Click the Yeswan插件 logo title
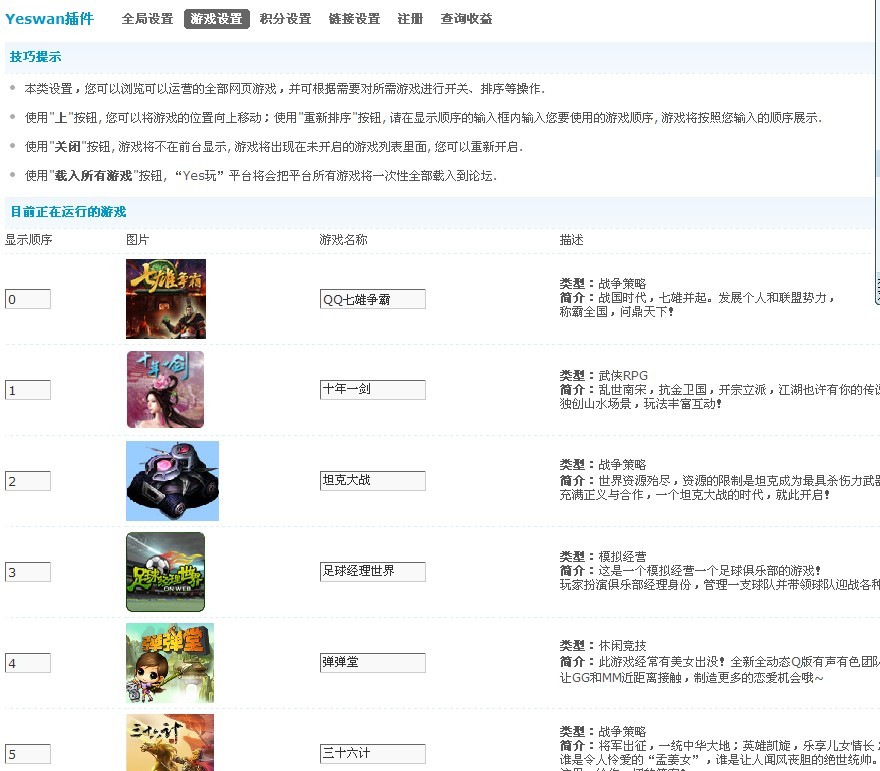 pyautogui.click(x=49, y=19)
